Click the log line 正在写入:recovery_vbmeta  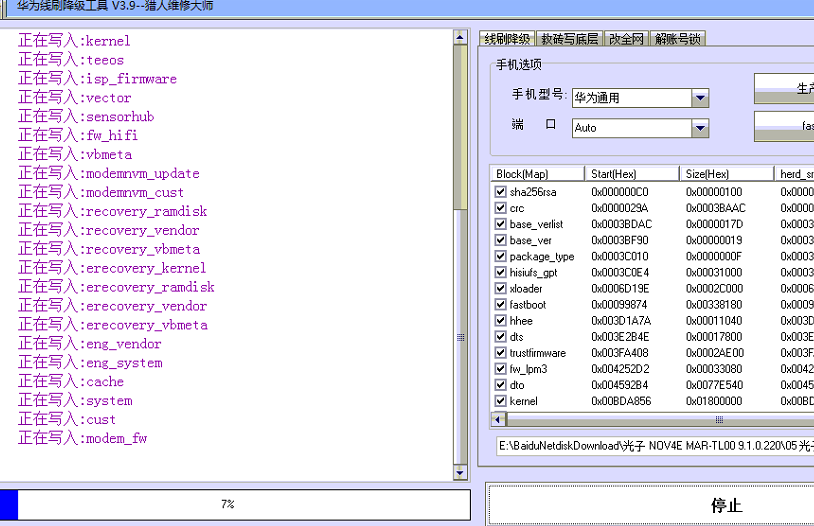point(109,249)
